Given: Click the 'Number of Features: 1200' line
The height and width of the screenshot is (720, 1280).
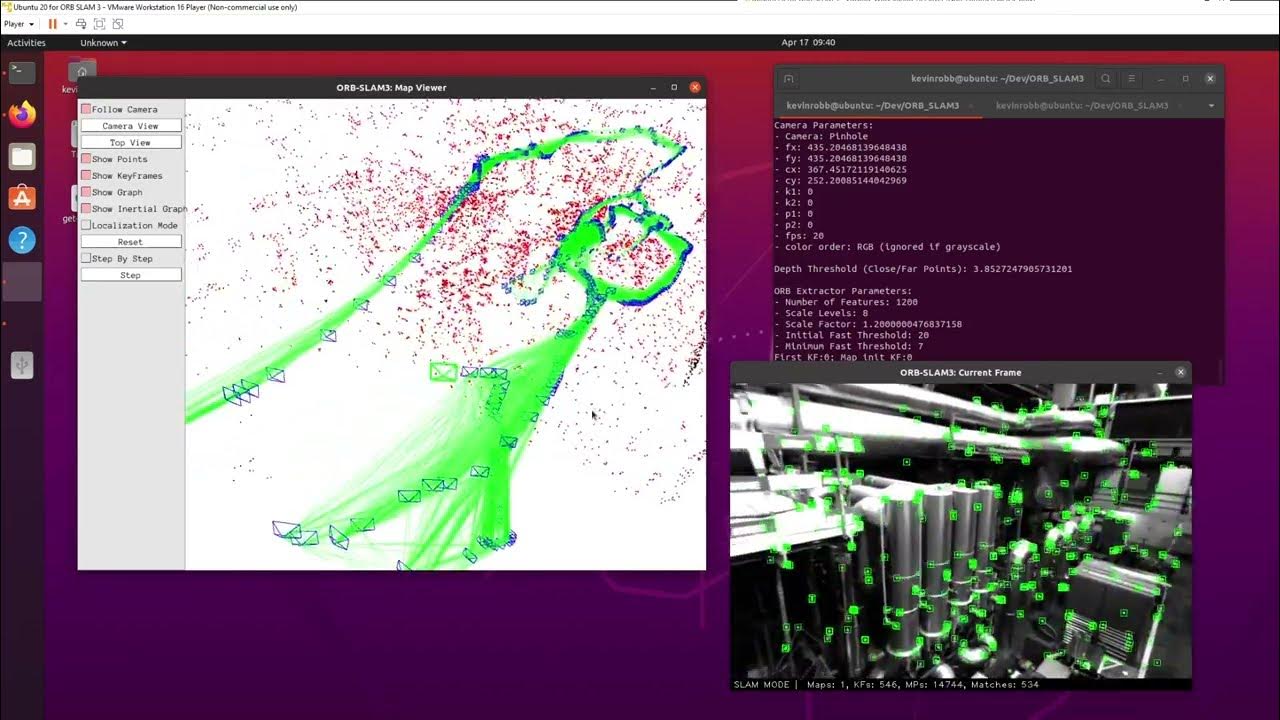Looking at the screenshot, I should (x=846, y=302).
